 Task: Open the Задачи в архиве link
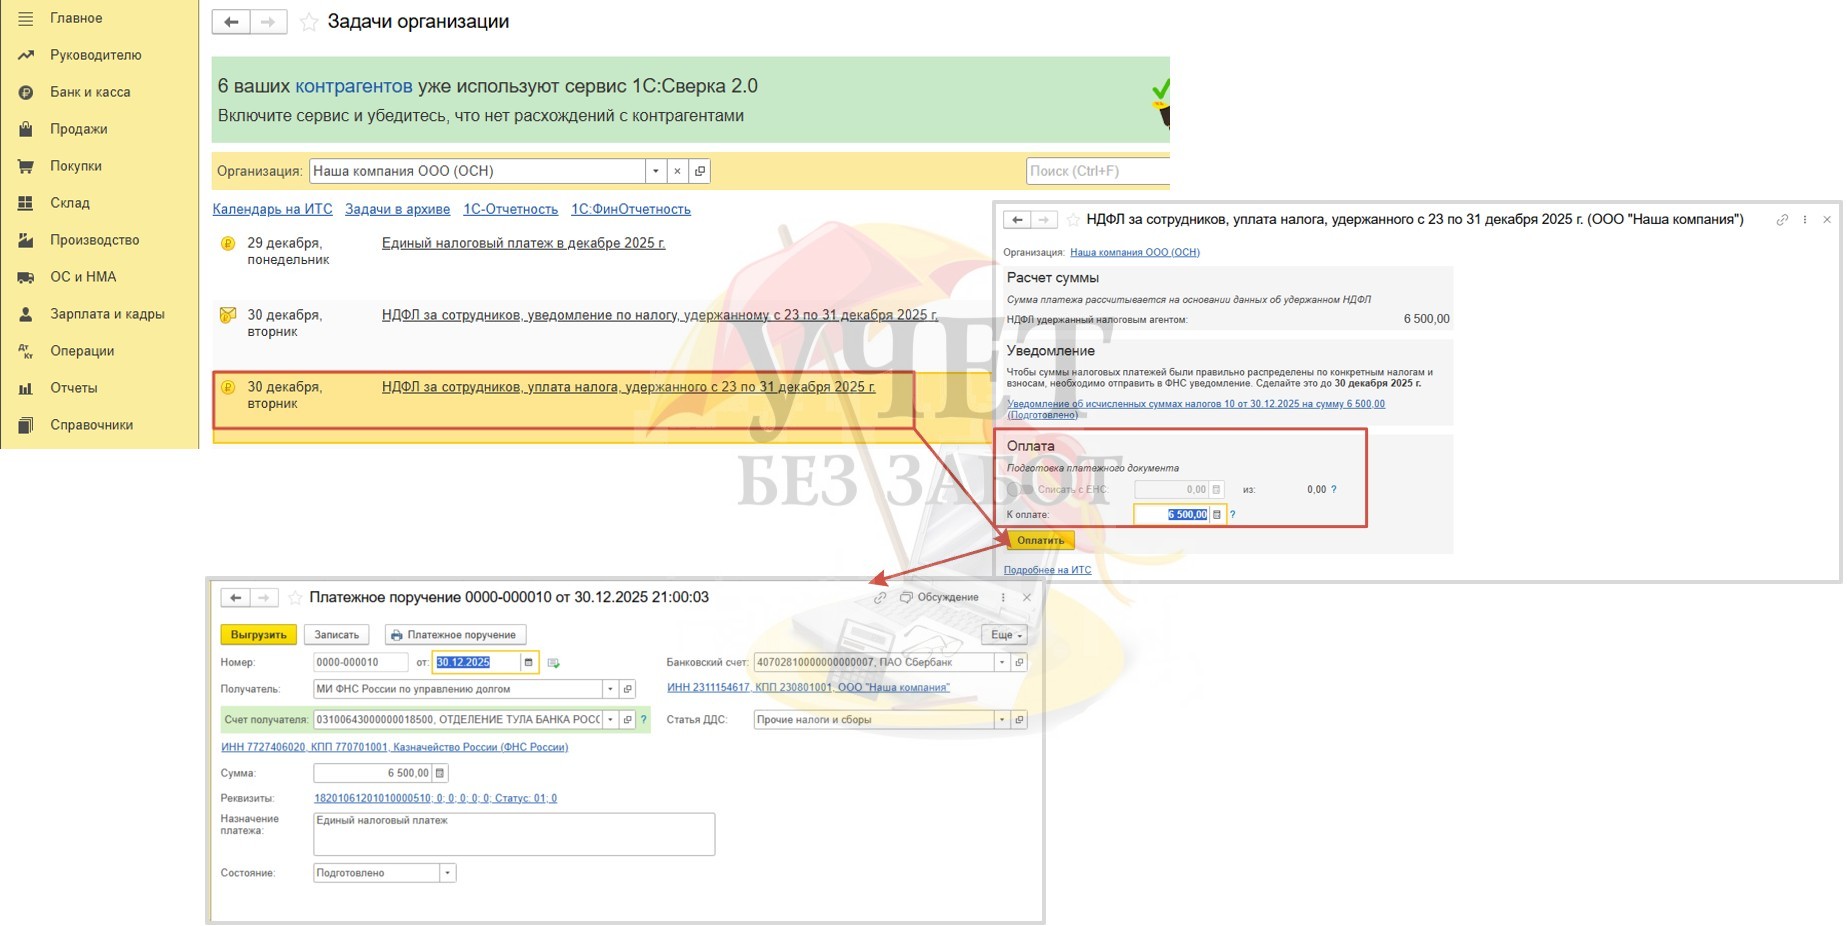point(397,209)
